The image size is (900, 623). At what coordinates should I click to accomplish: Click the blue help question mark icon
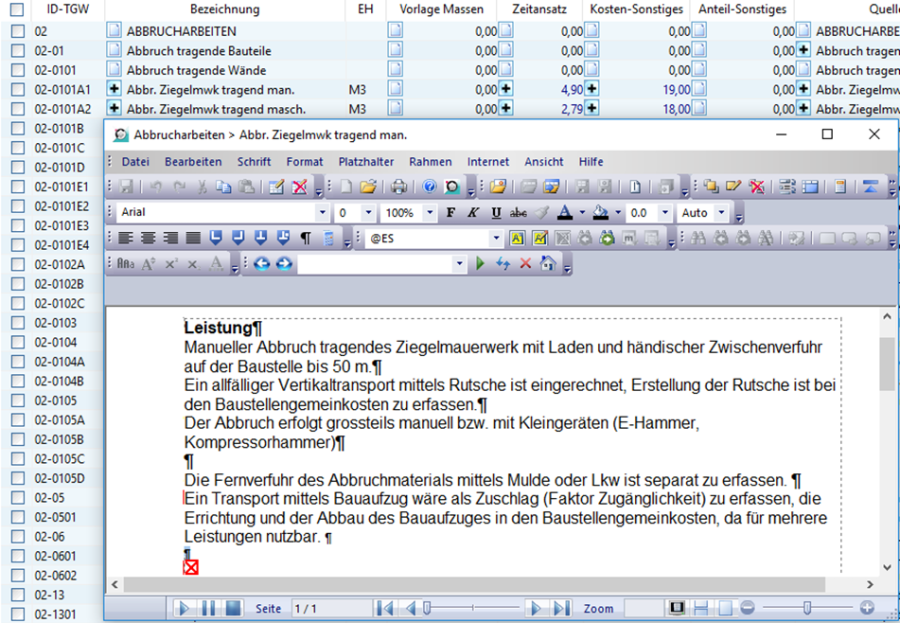[x=429, y=187]
